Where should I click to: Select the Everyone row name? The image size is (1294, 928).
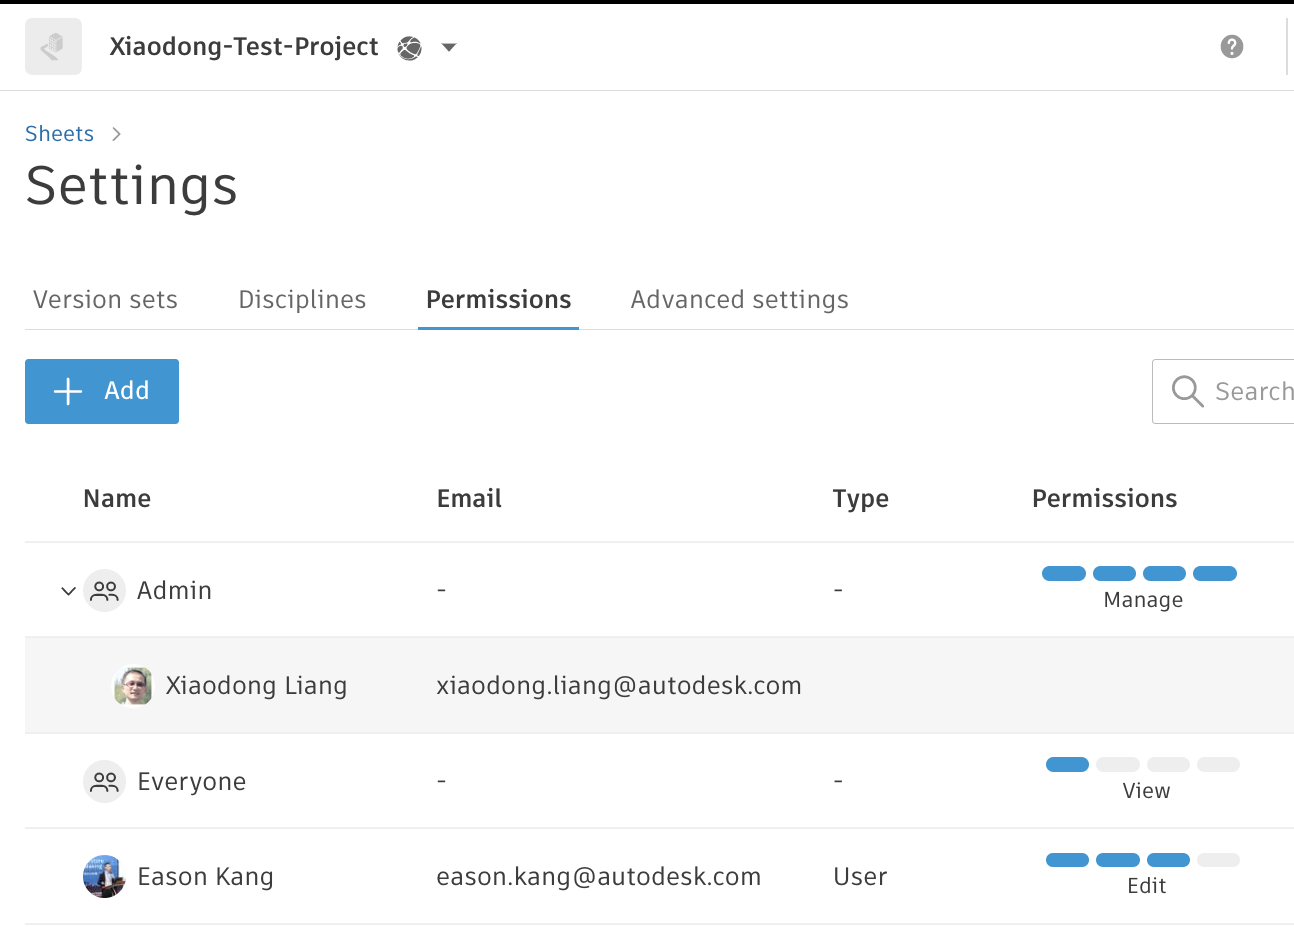(191, 782)
